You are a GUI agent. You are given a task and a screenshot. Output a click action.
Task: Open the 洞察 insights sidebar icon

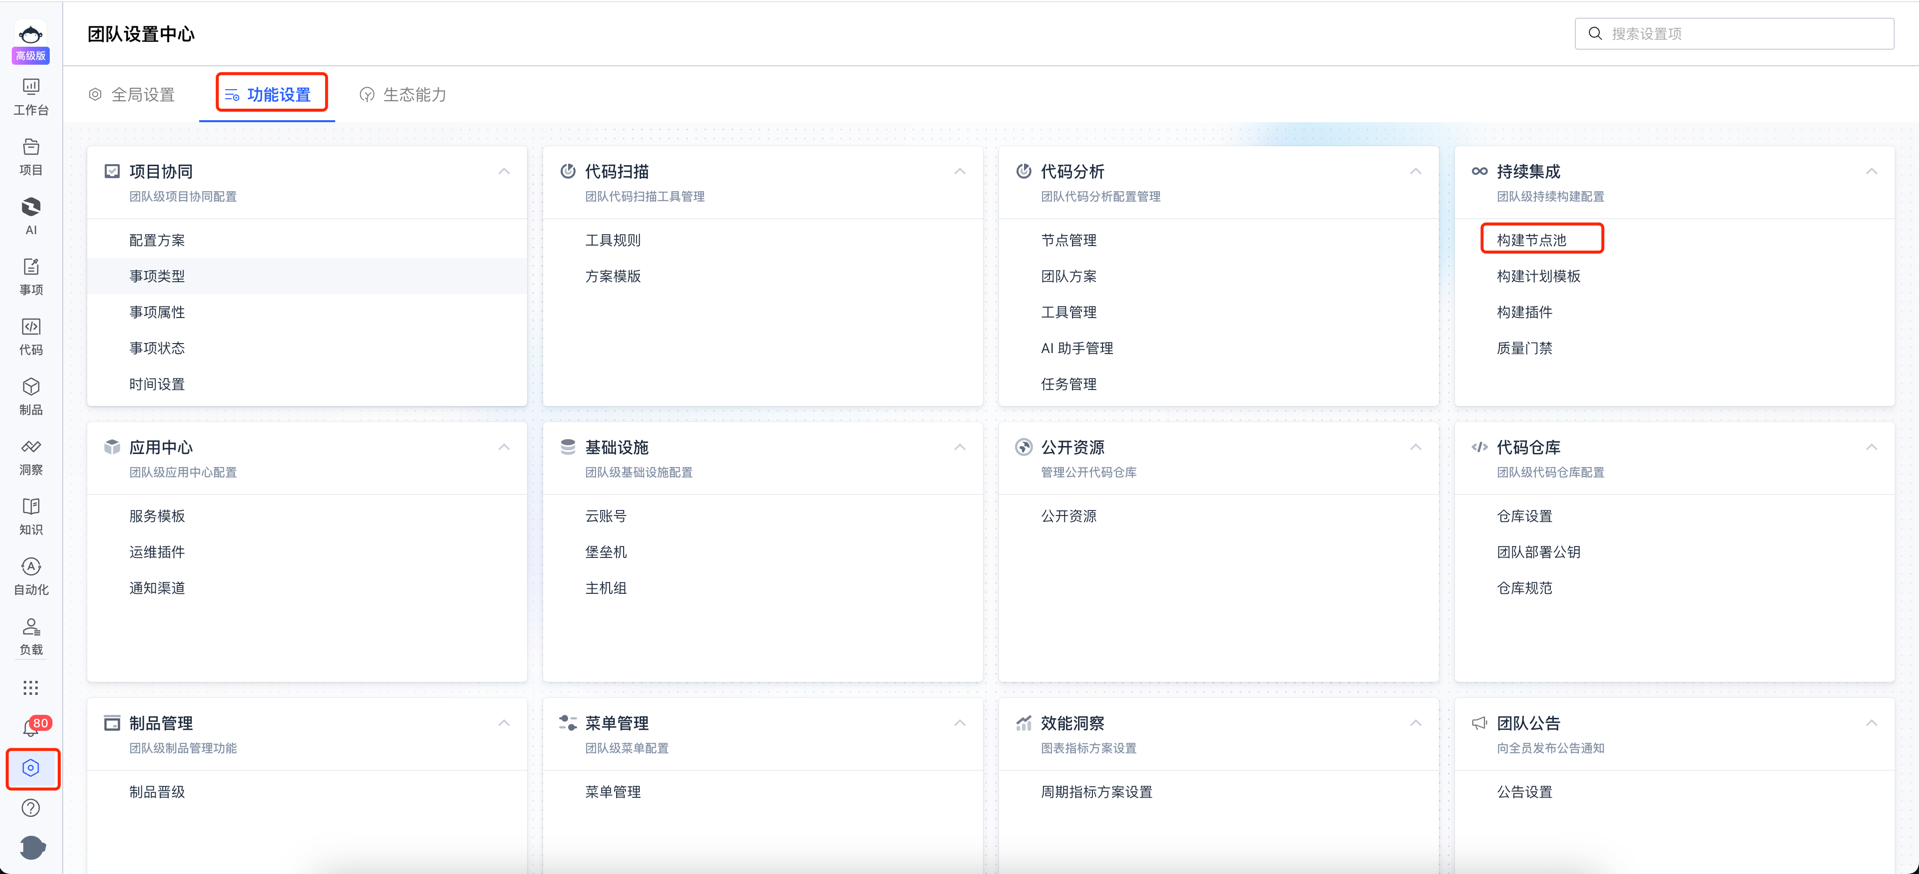click(x=31, y=456)
